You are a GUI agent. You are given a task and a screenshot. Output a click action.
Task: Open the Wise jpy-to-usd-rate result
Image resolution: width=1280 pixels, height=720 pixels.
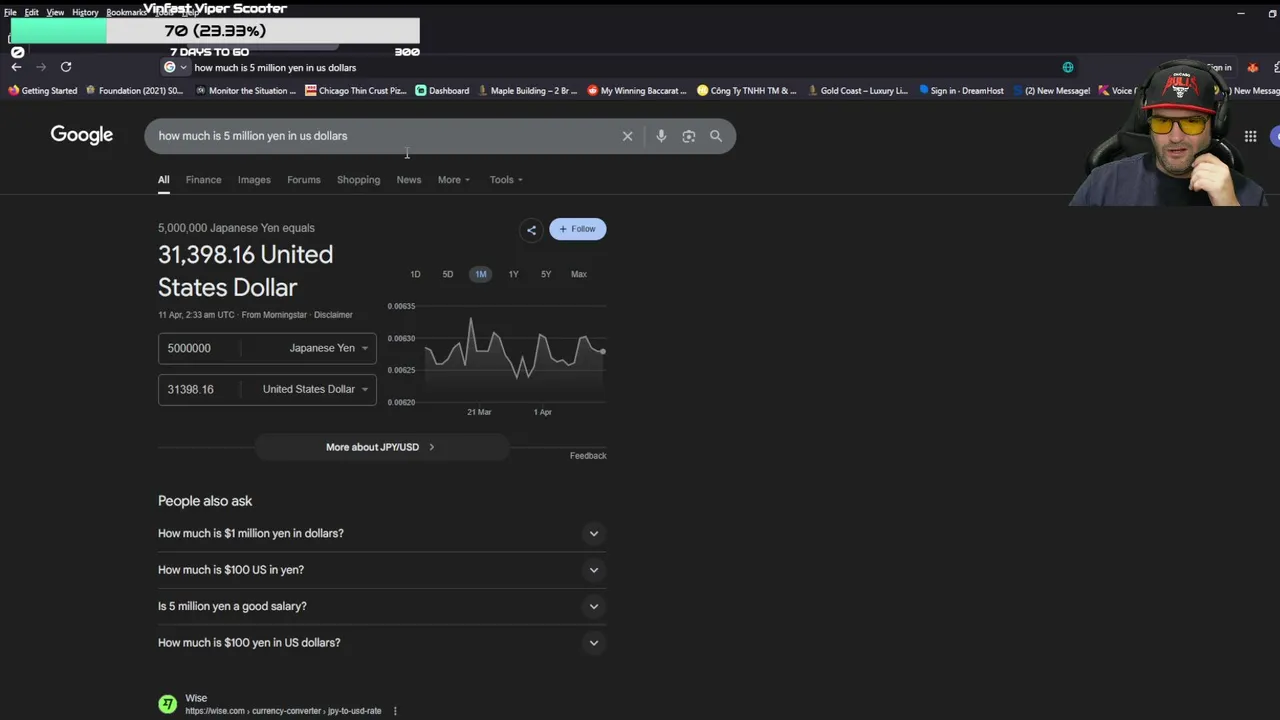283,711
